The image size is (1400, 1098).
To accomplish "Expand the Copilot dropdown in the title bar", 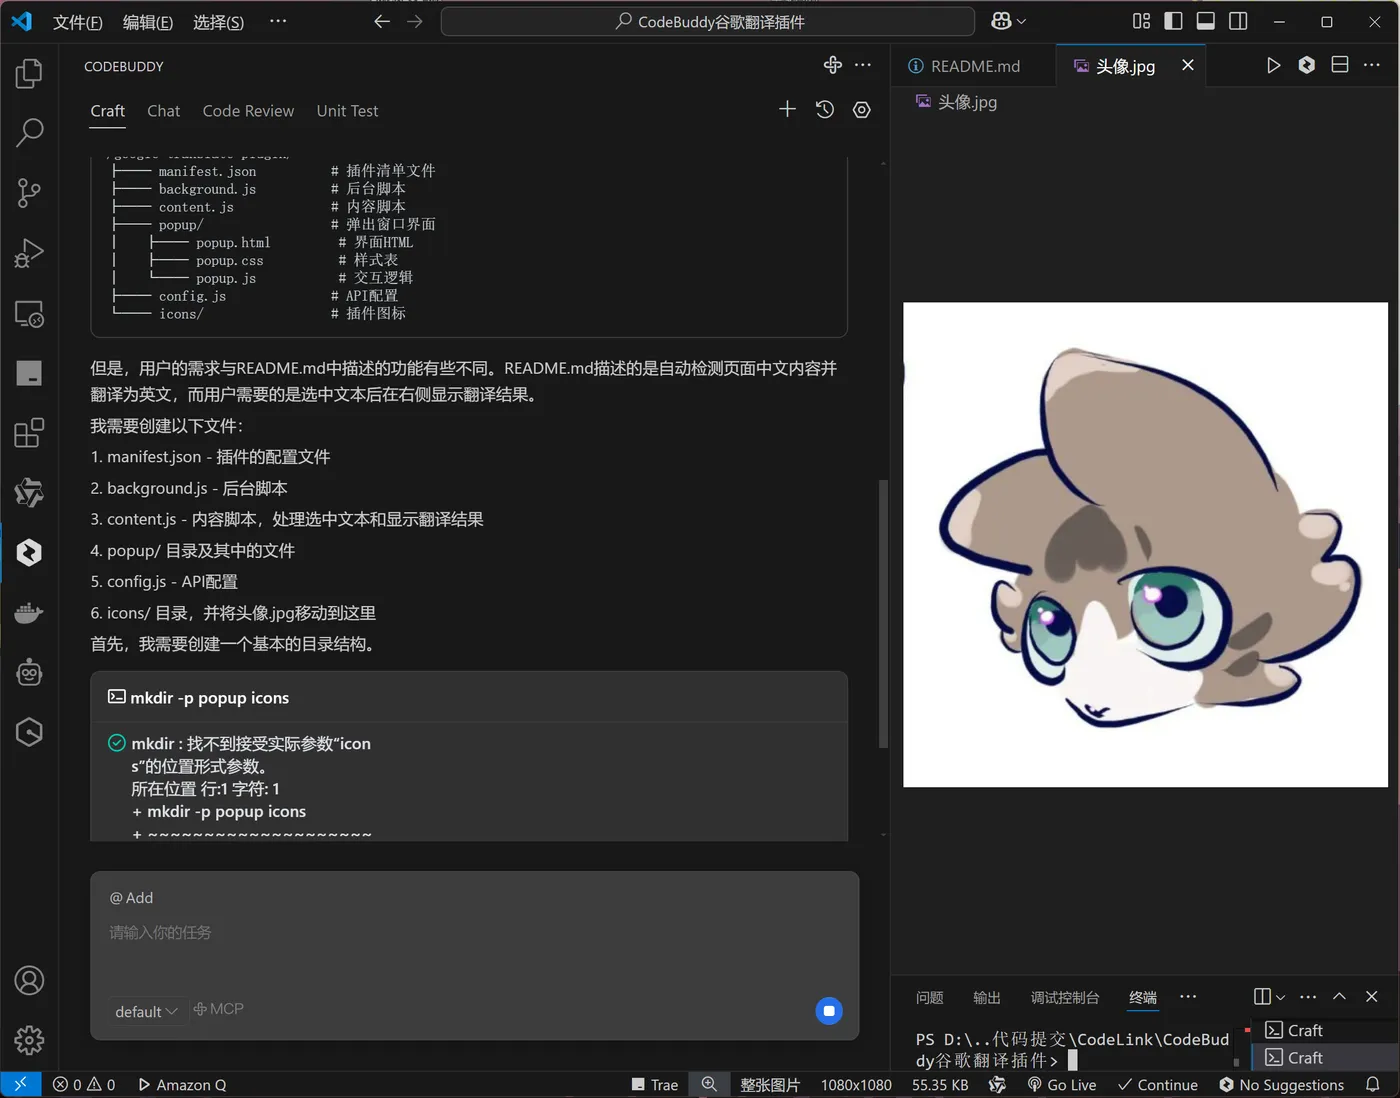I will coord(1021,21).
